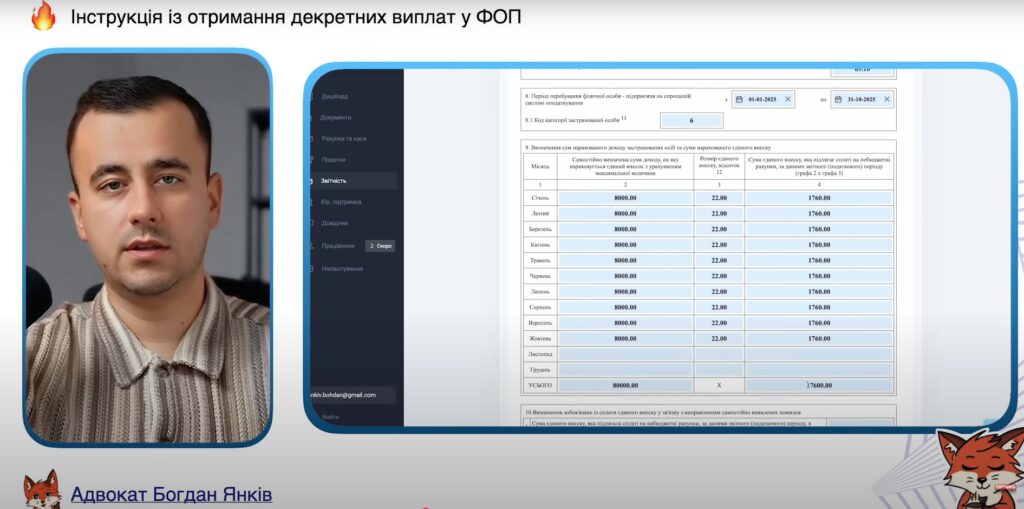Viewport: 1024px width, 509px height.
Task: Open calendar icon in 31-10-2025 date field
Action: 839,99
